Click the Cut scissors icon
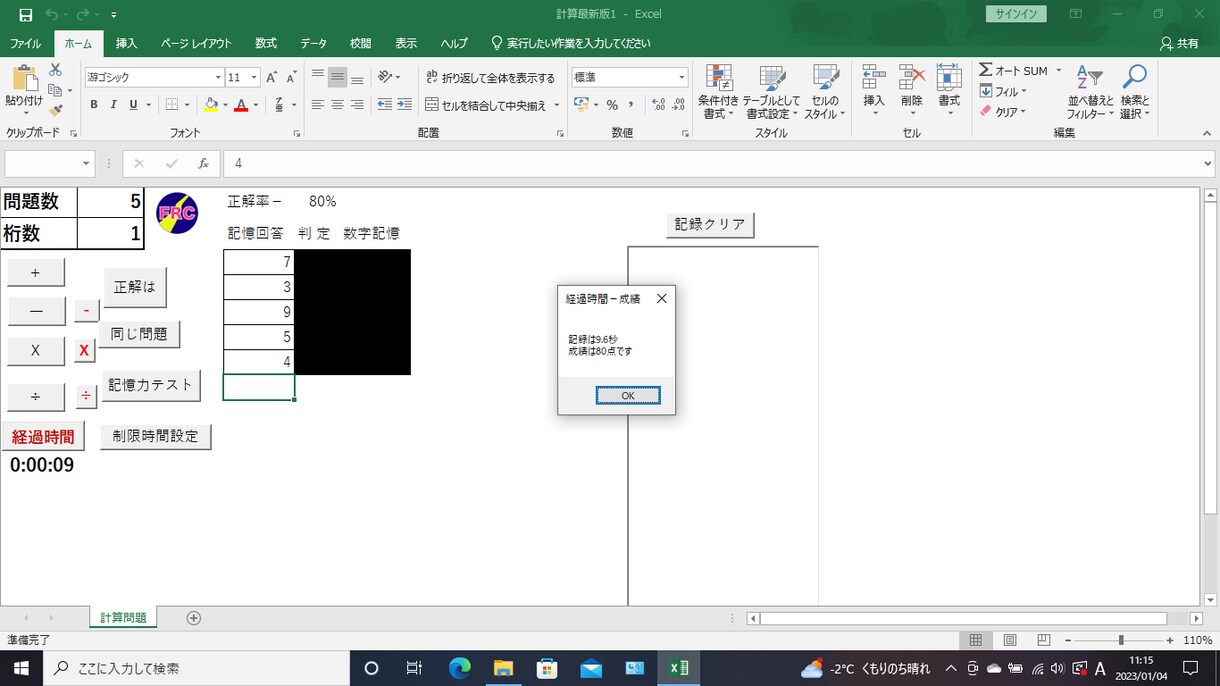The image size is (1220, 686). [x=55, y=70]
